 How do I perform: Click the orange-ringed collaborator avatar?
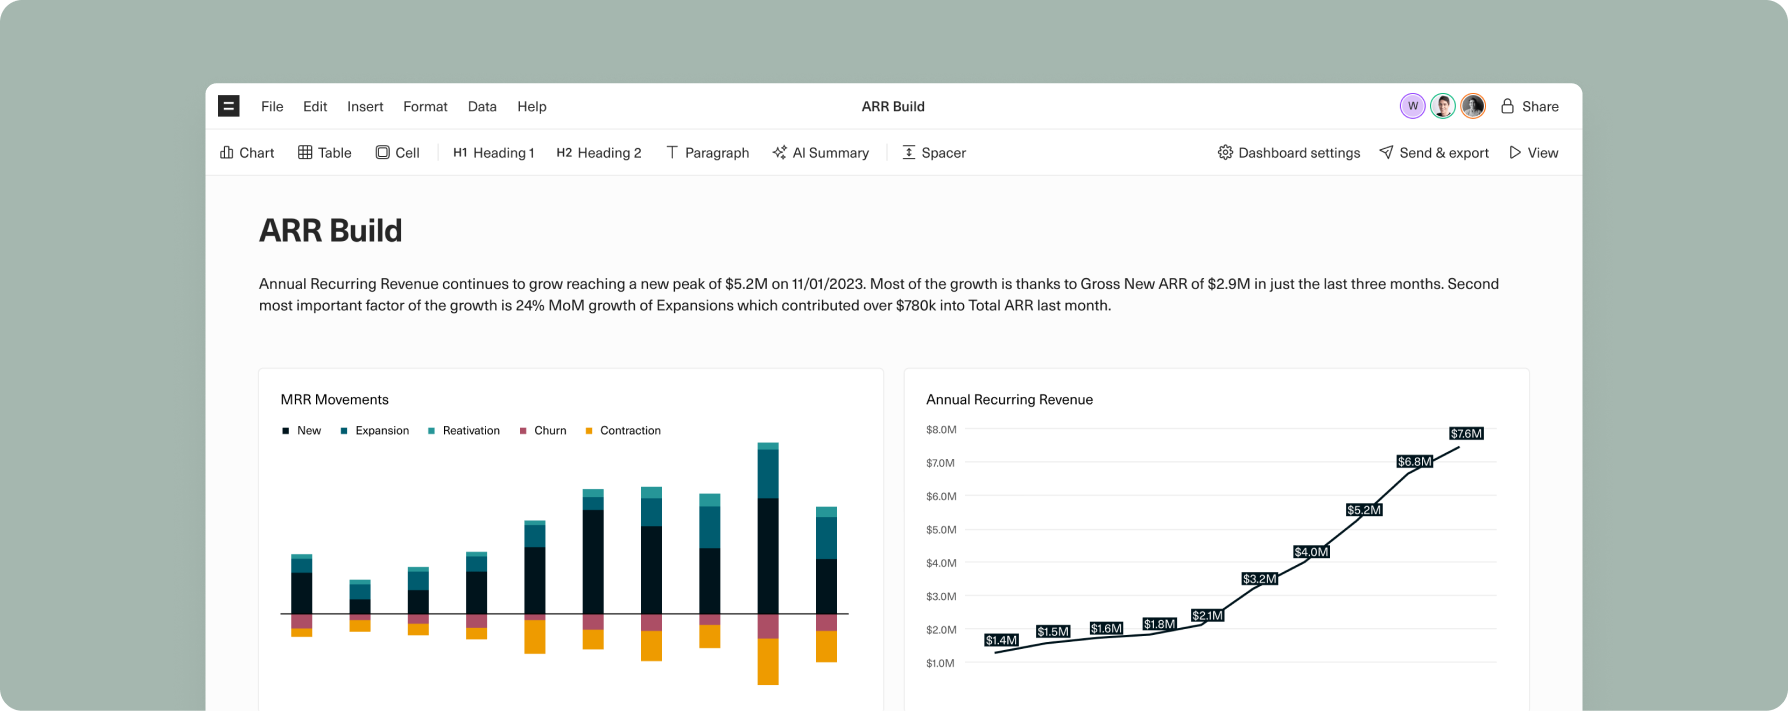click(1473, 106)
